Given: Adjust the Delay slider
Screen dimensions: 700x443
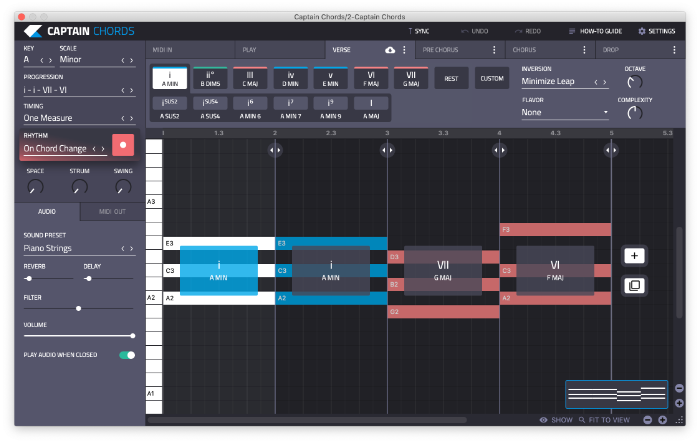Looking at the screenshot, I should point(108,279).
